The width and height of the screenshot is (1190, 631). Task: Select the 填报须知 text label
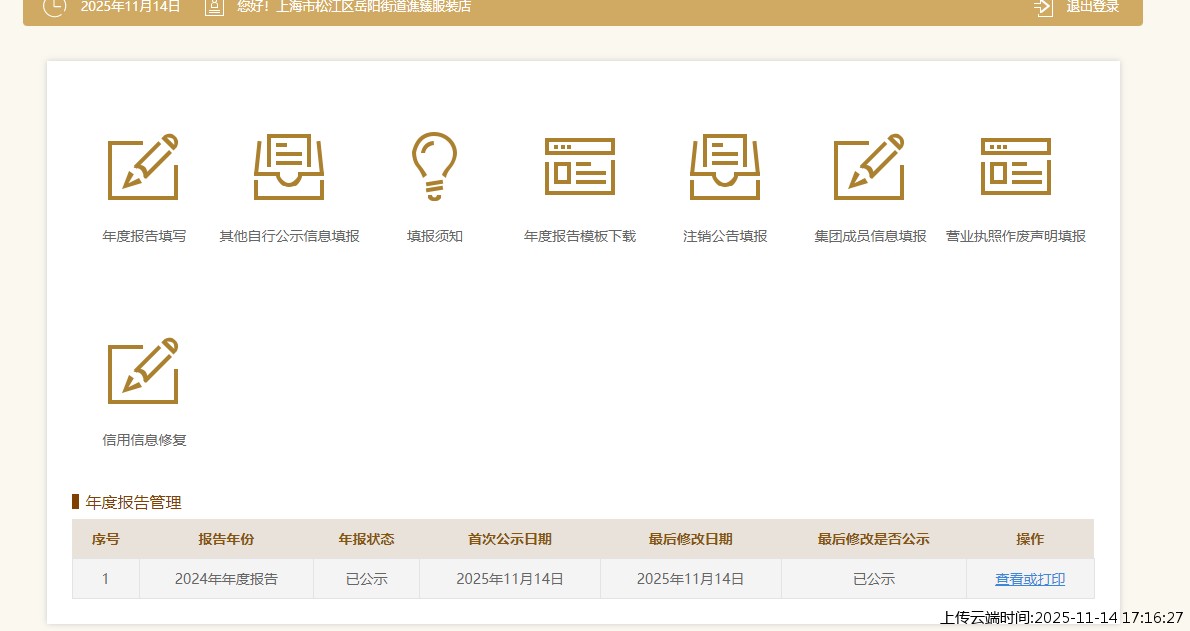click(434, 237)
